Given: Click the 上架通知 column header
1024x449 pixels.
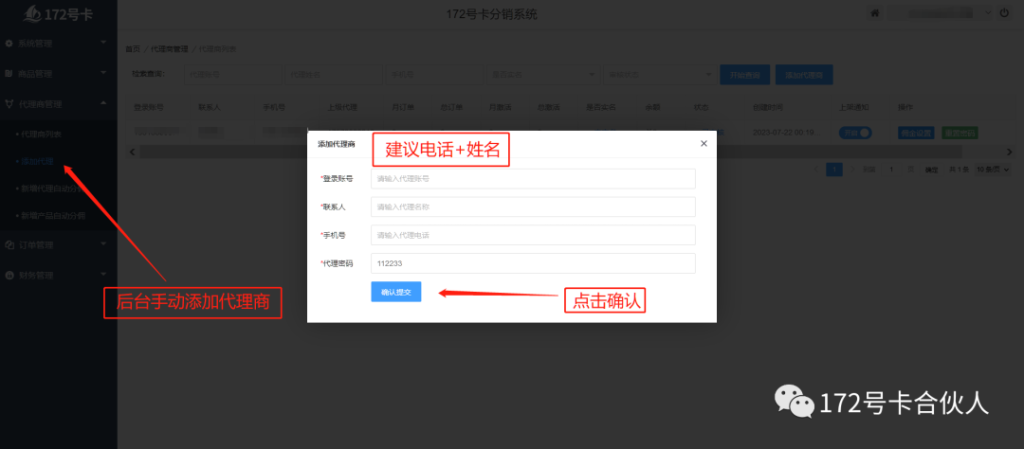Looking at the screenshot, I should tap(854, 107).
